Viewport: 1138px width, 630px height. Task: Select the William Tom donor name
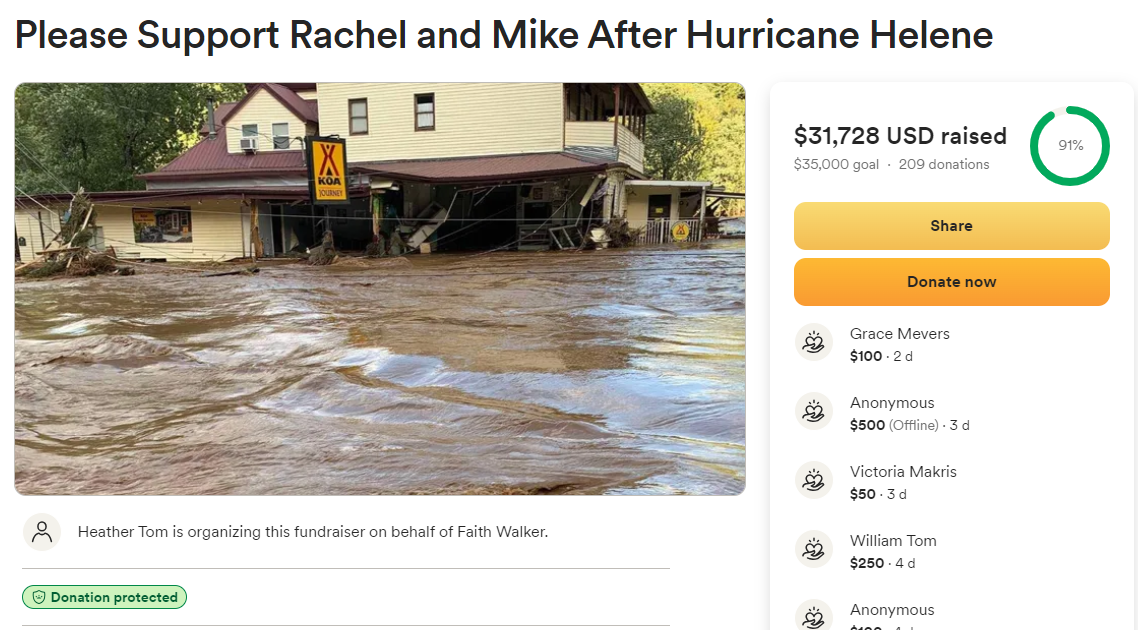click(893, 541)
